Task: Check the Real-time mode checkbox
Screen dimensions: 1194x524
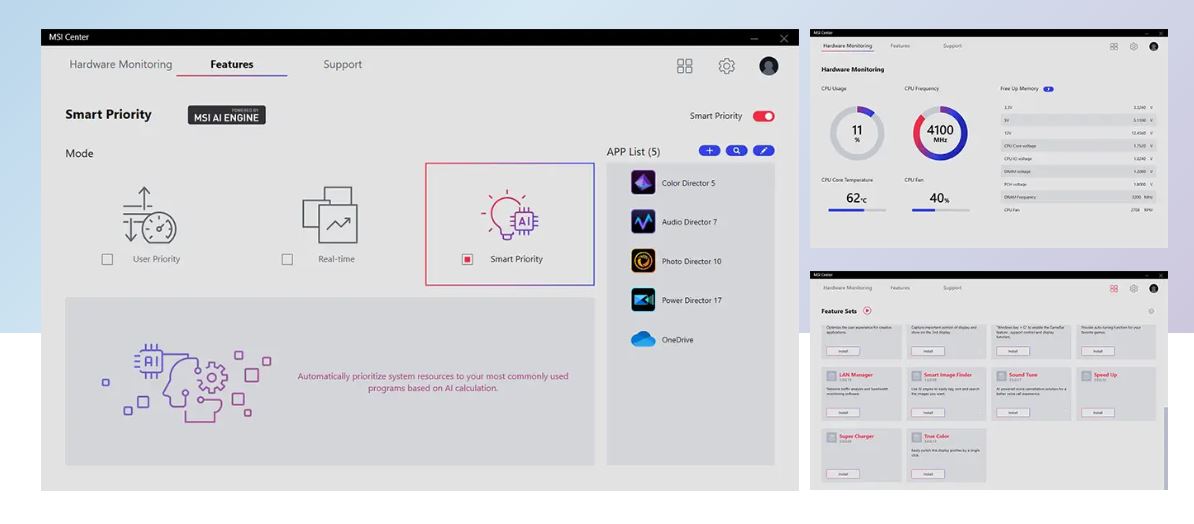Action: (x=287, y=260)
